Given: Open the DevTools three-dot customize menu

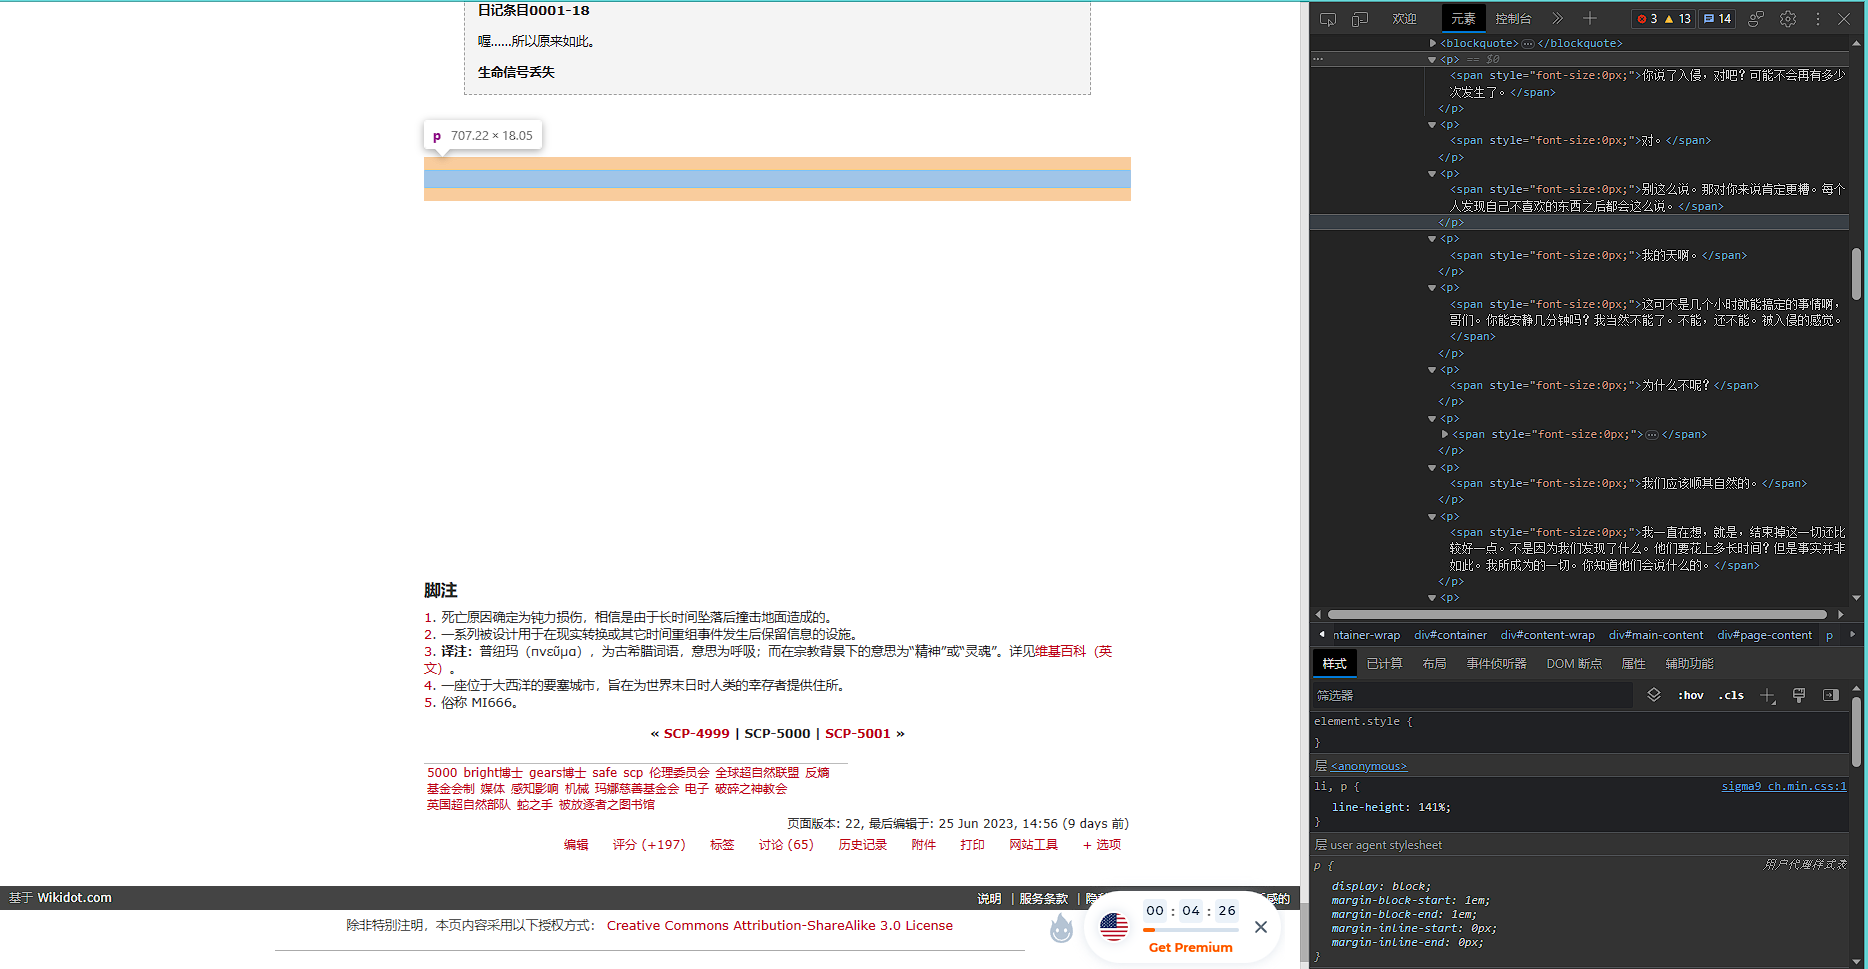Looking at the screenshot, I should click(1818, 19).
